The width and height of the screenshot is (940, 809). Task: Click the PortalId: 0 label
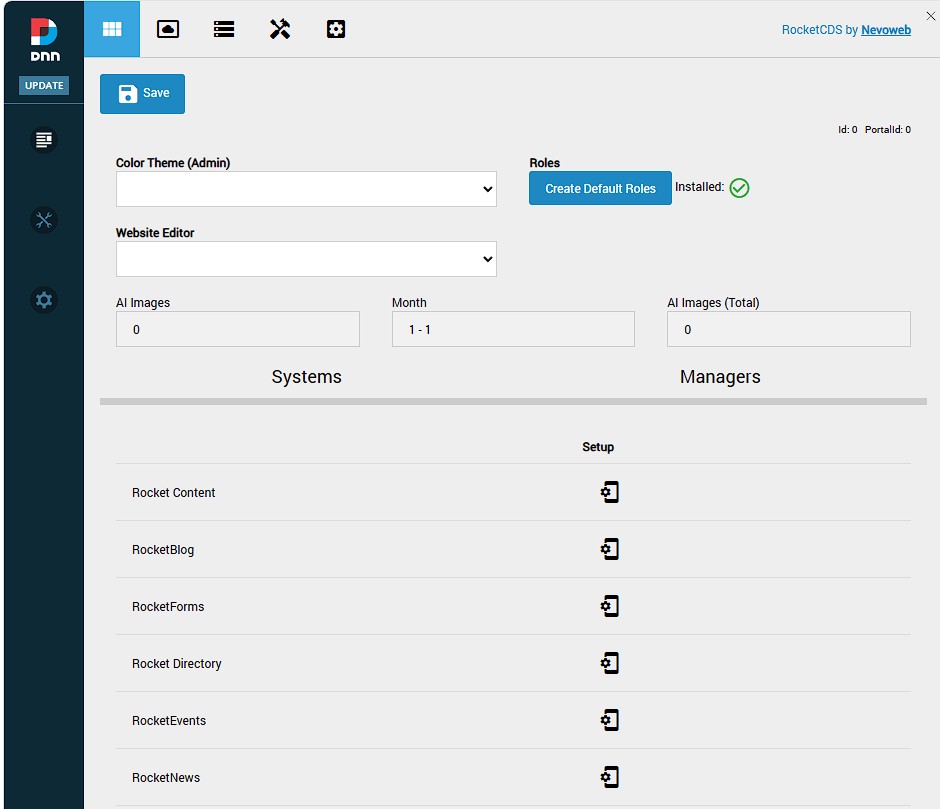[x=888, y=130]
